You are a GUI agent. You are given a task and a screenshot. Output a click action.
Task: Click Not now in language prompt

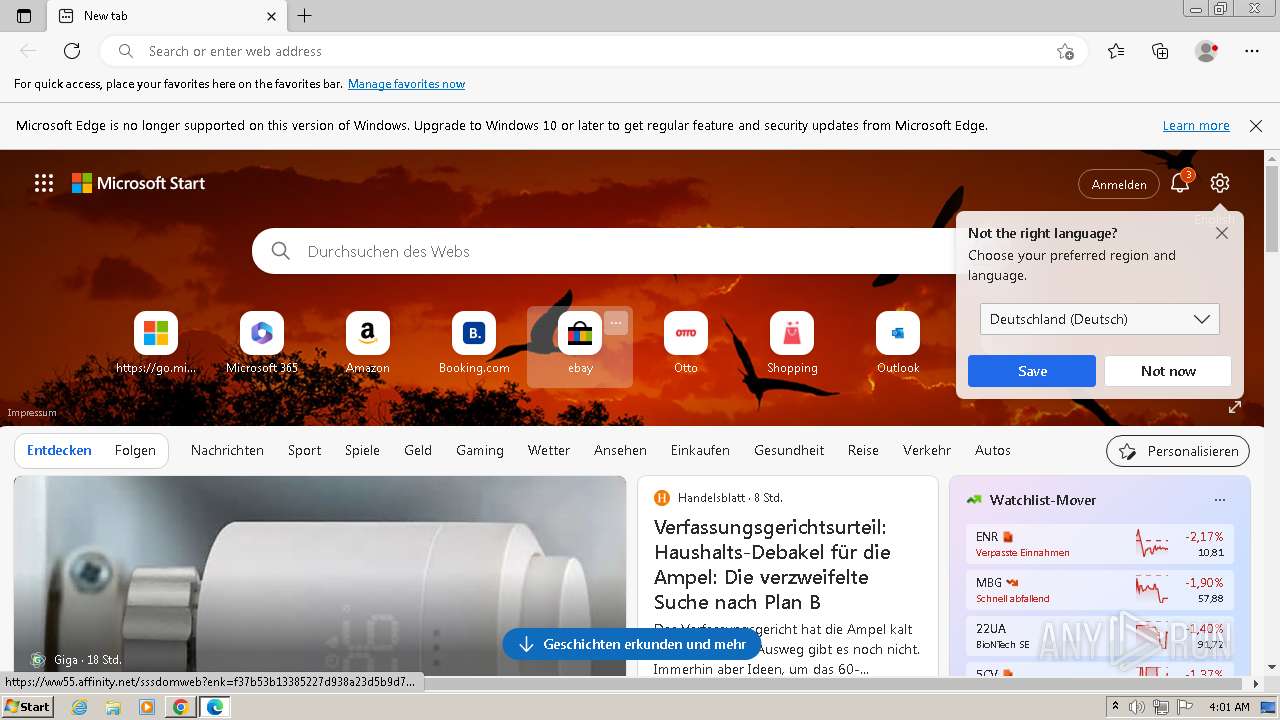[1168, 371]
